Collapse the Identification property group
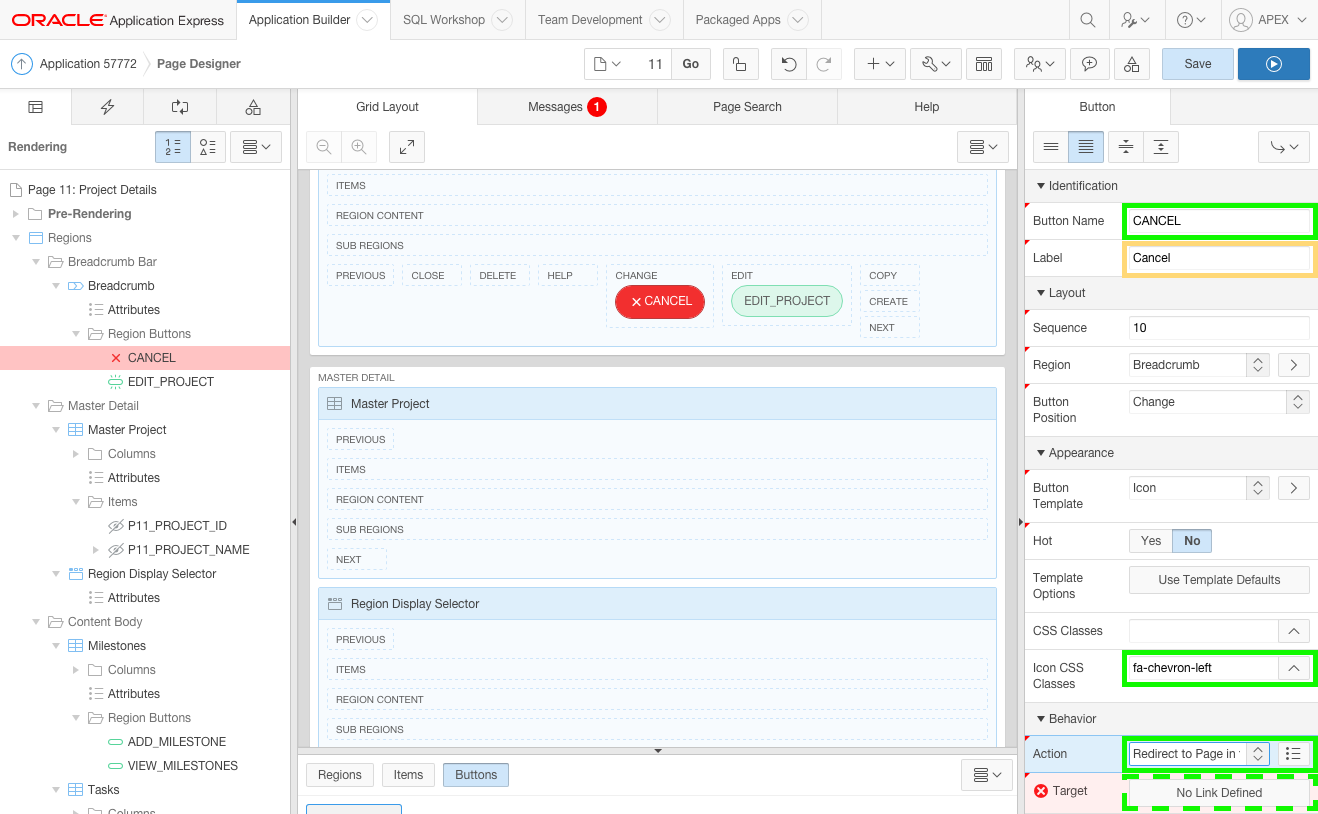Screen dimensions: 1318x814 point(1041,186)
